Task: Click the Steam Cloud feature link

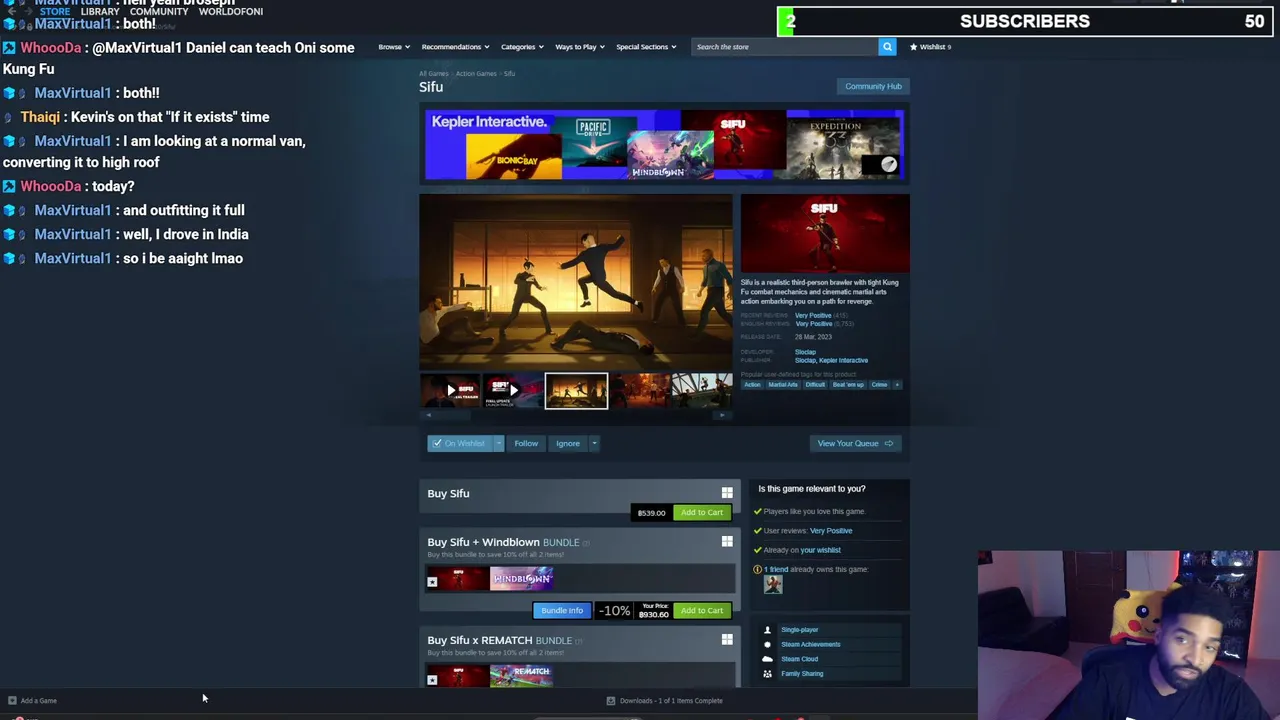Action: pyautogui.click(x=799, y=659)
